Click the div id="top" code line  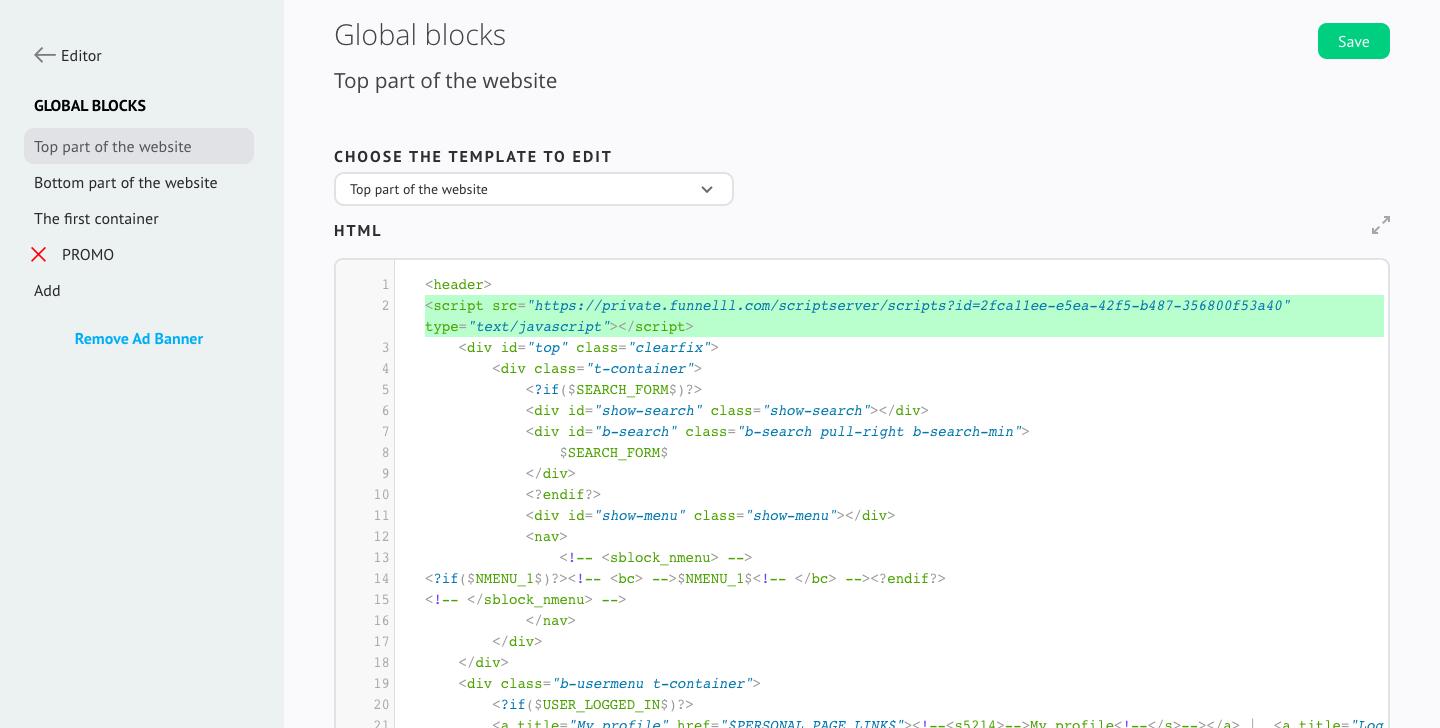pyautogui.click(x=589, y=348)
